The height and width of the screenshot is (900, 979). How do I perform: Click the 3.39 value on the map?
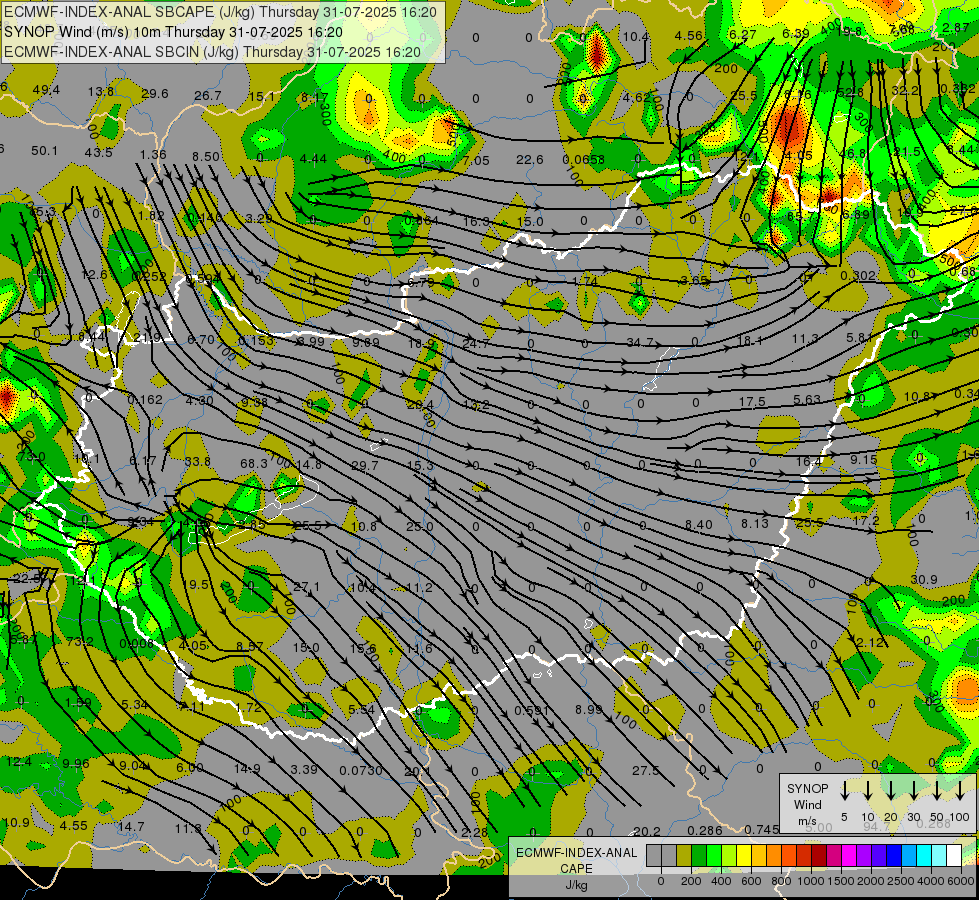click(x=304, y=769)
